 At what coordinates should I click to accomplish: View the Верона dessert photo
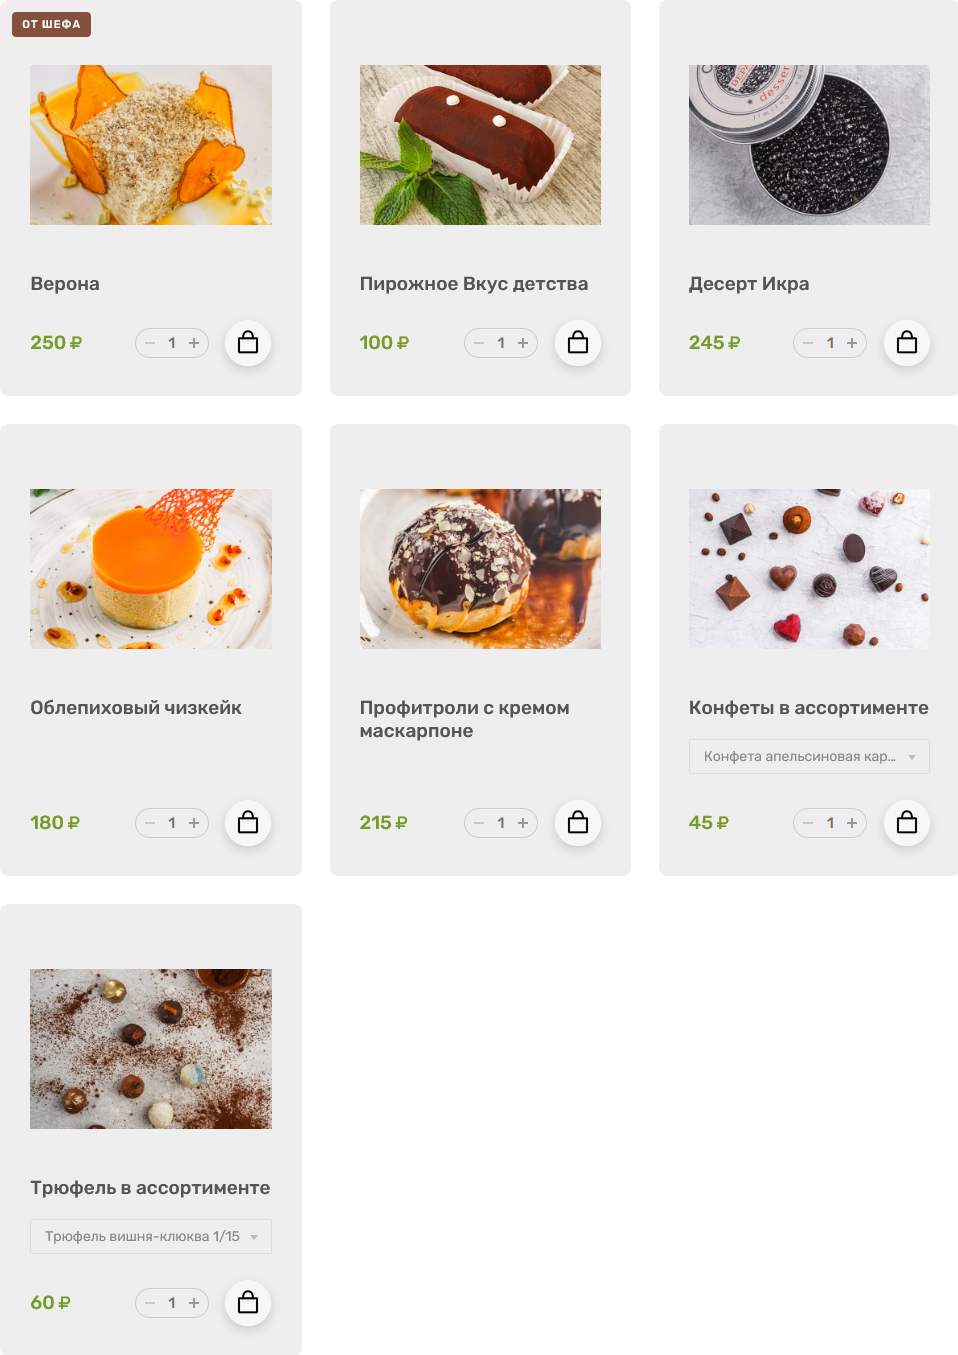pos(151,145)
